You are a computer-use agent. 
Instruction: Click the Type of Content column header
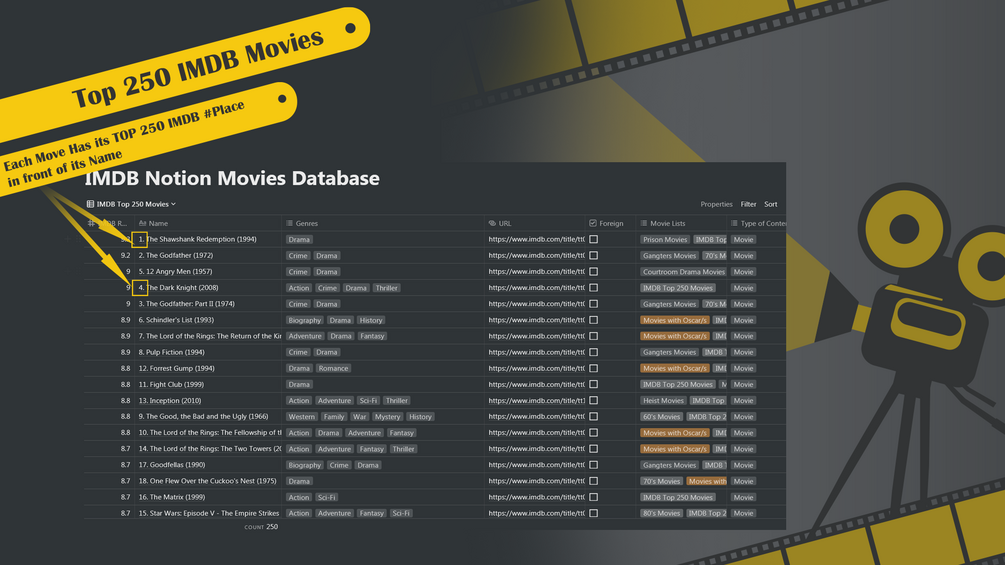tap(758, 224)
